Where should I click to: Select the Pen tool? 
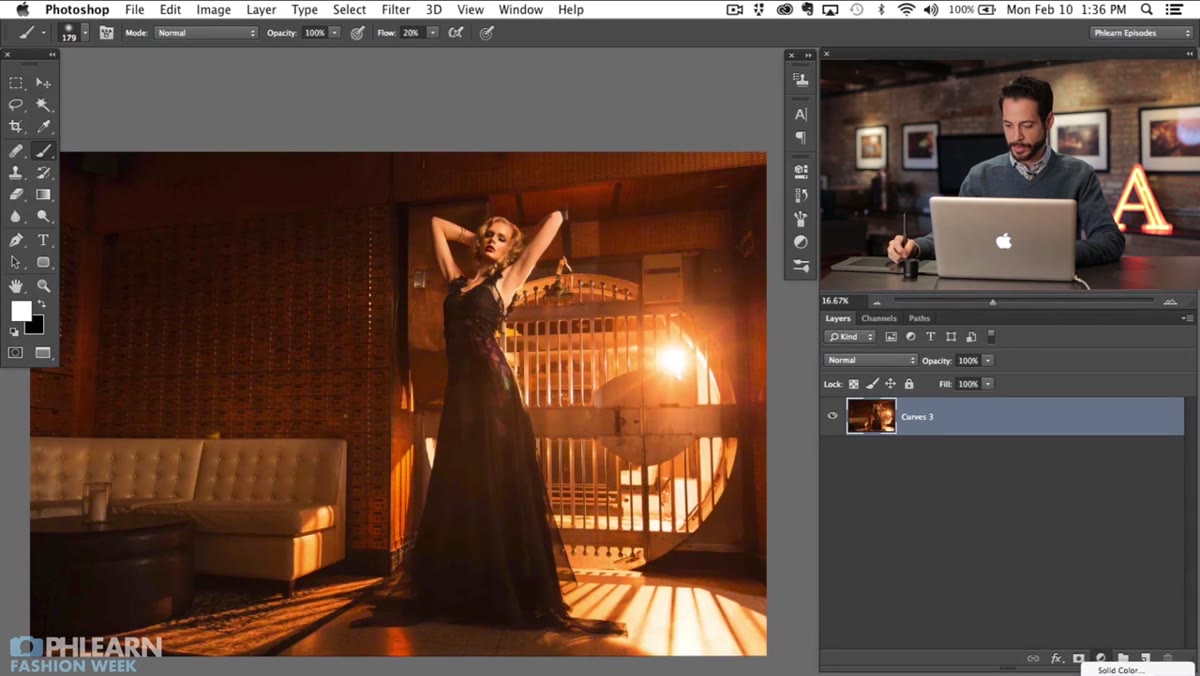pos(16,240)
